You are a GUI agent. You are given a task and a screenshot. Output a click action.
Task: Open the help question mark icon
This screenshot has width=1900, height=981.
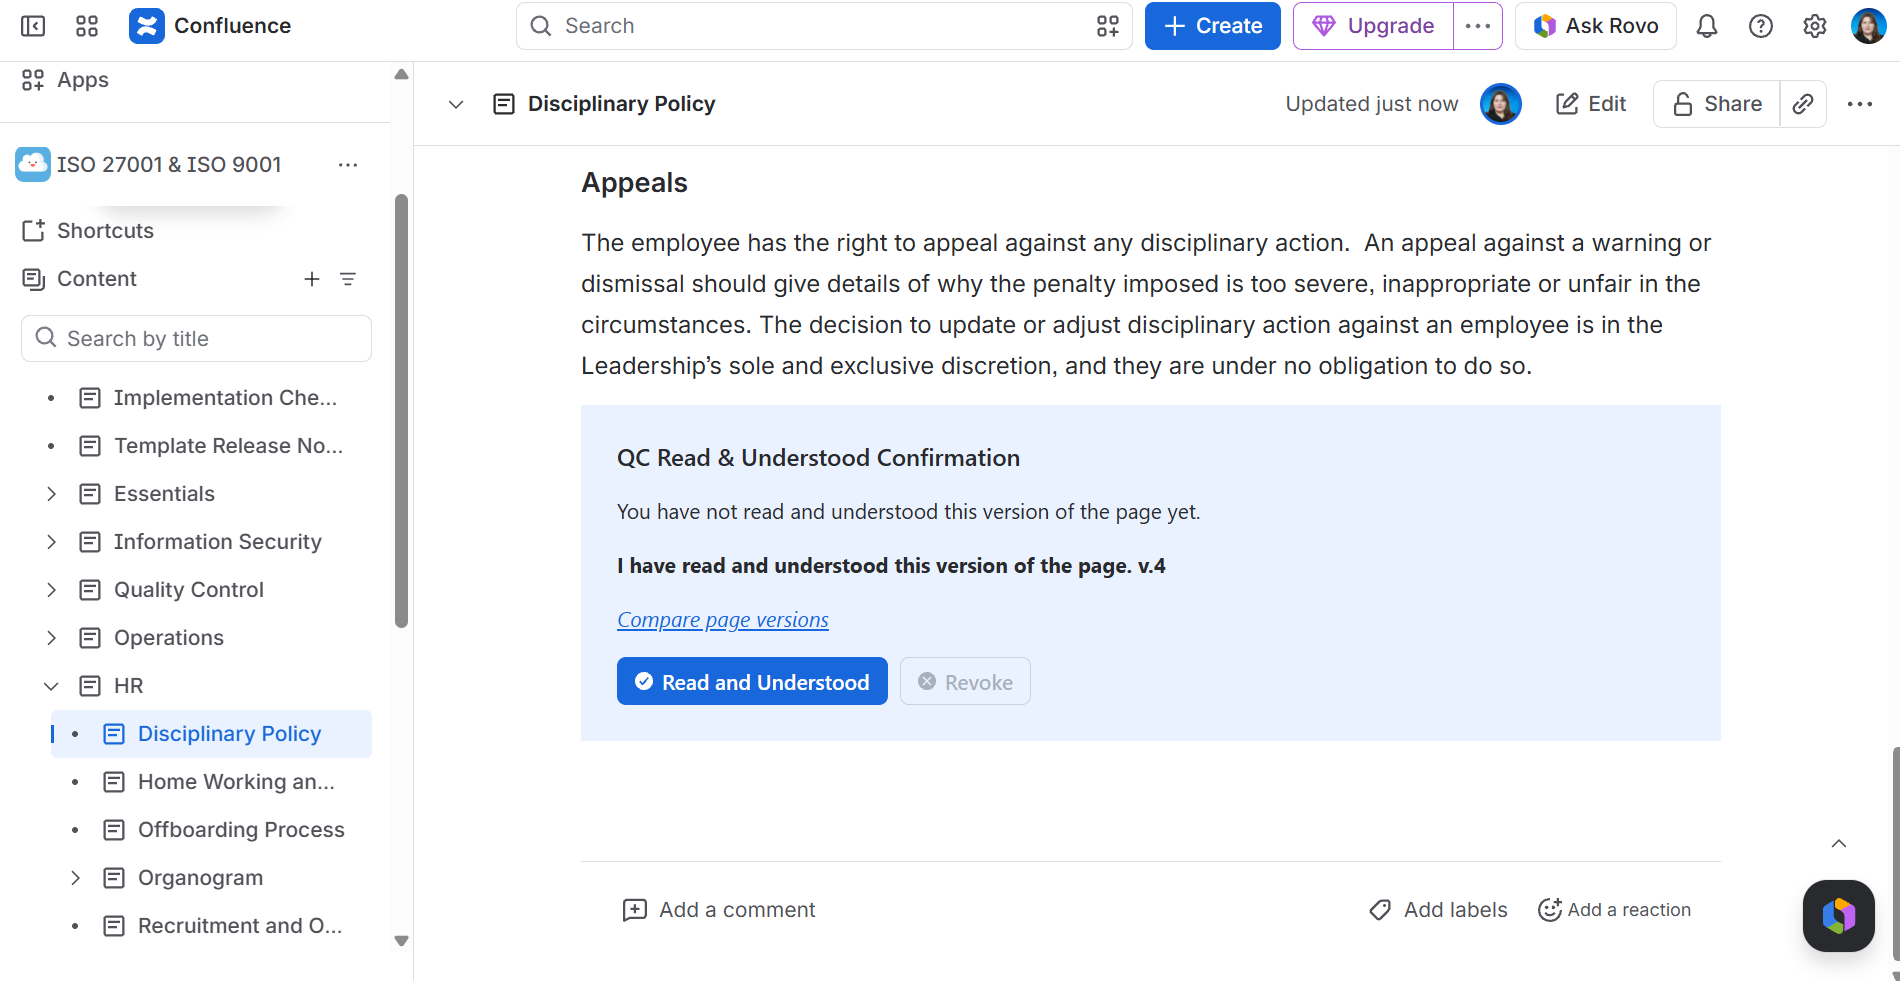1761,26
